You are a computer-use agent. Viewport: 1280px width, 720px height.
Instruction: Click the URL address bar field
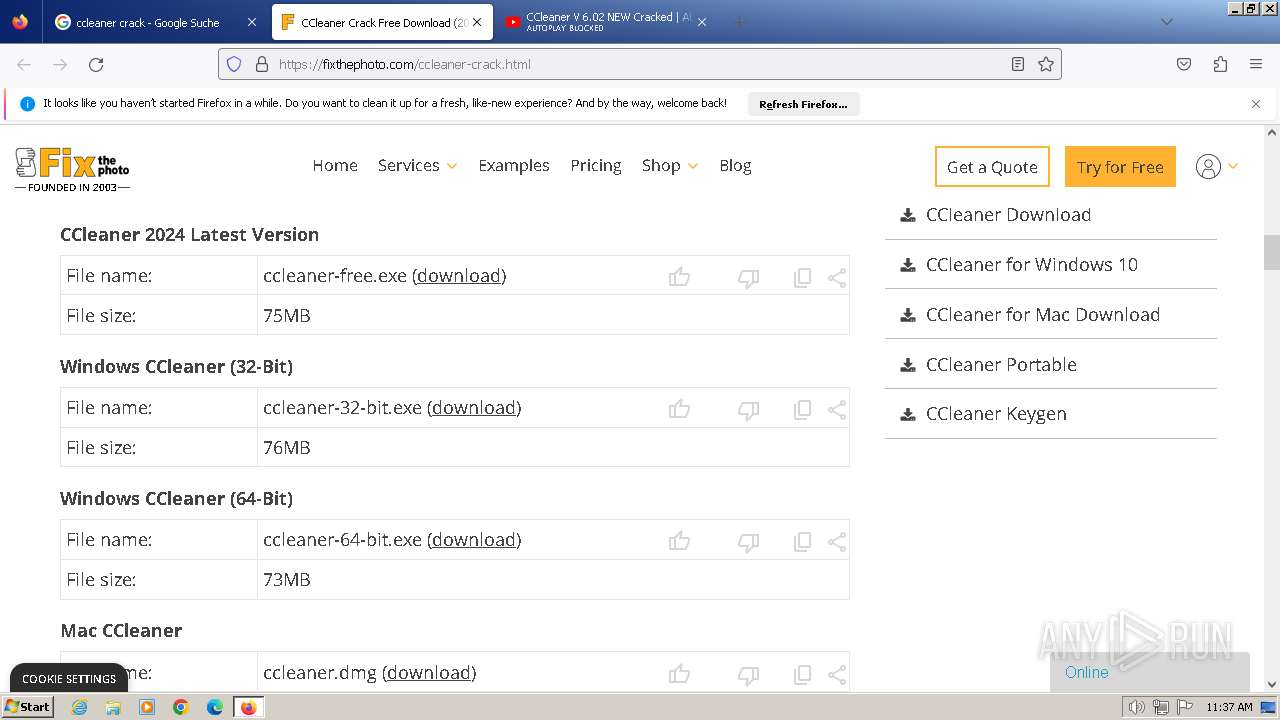coord(640,64)
